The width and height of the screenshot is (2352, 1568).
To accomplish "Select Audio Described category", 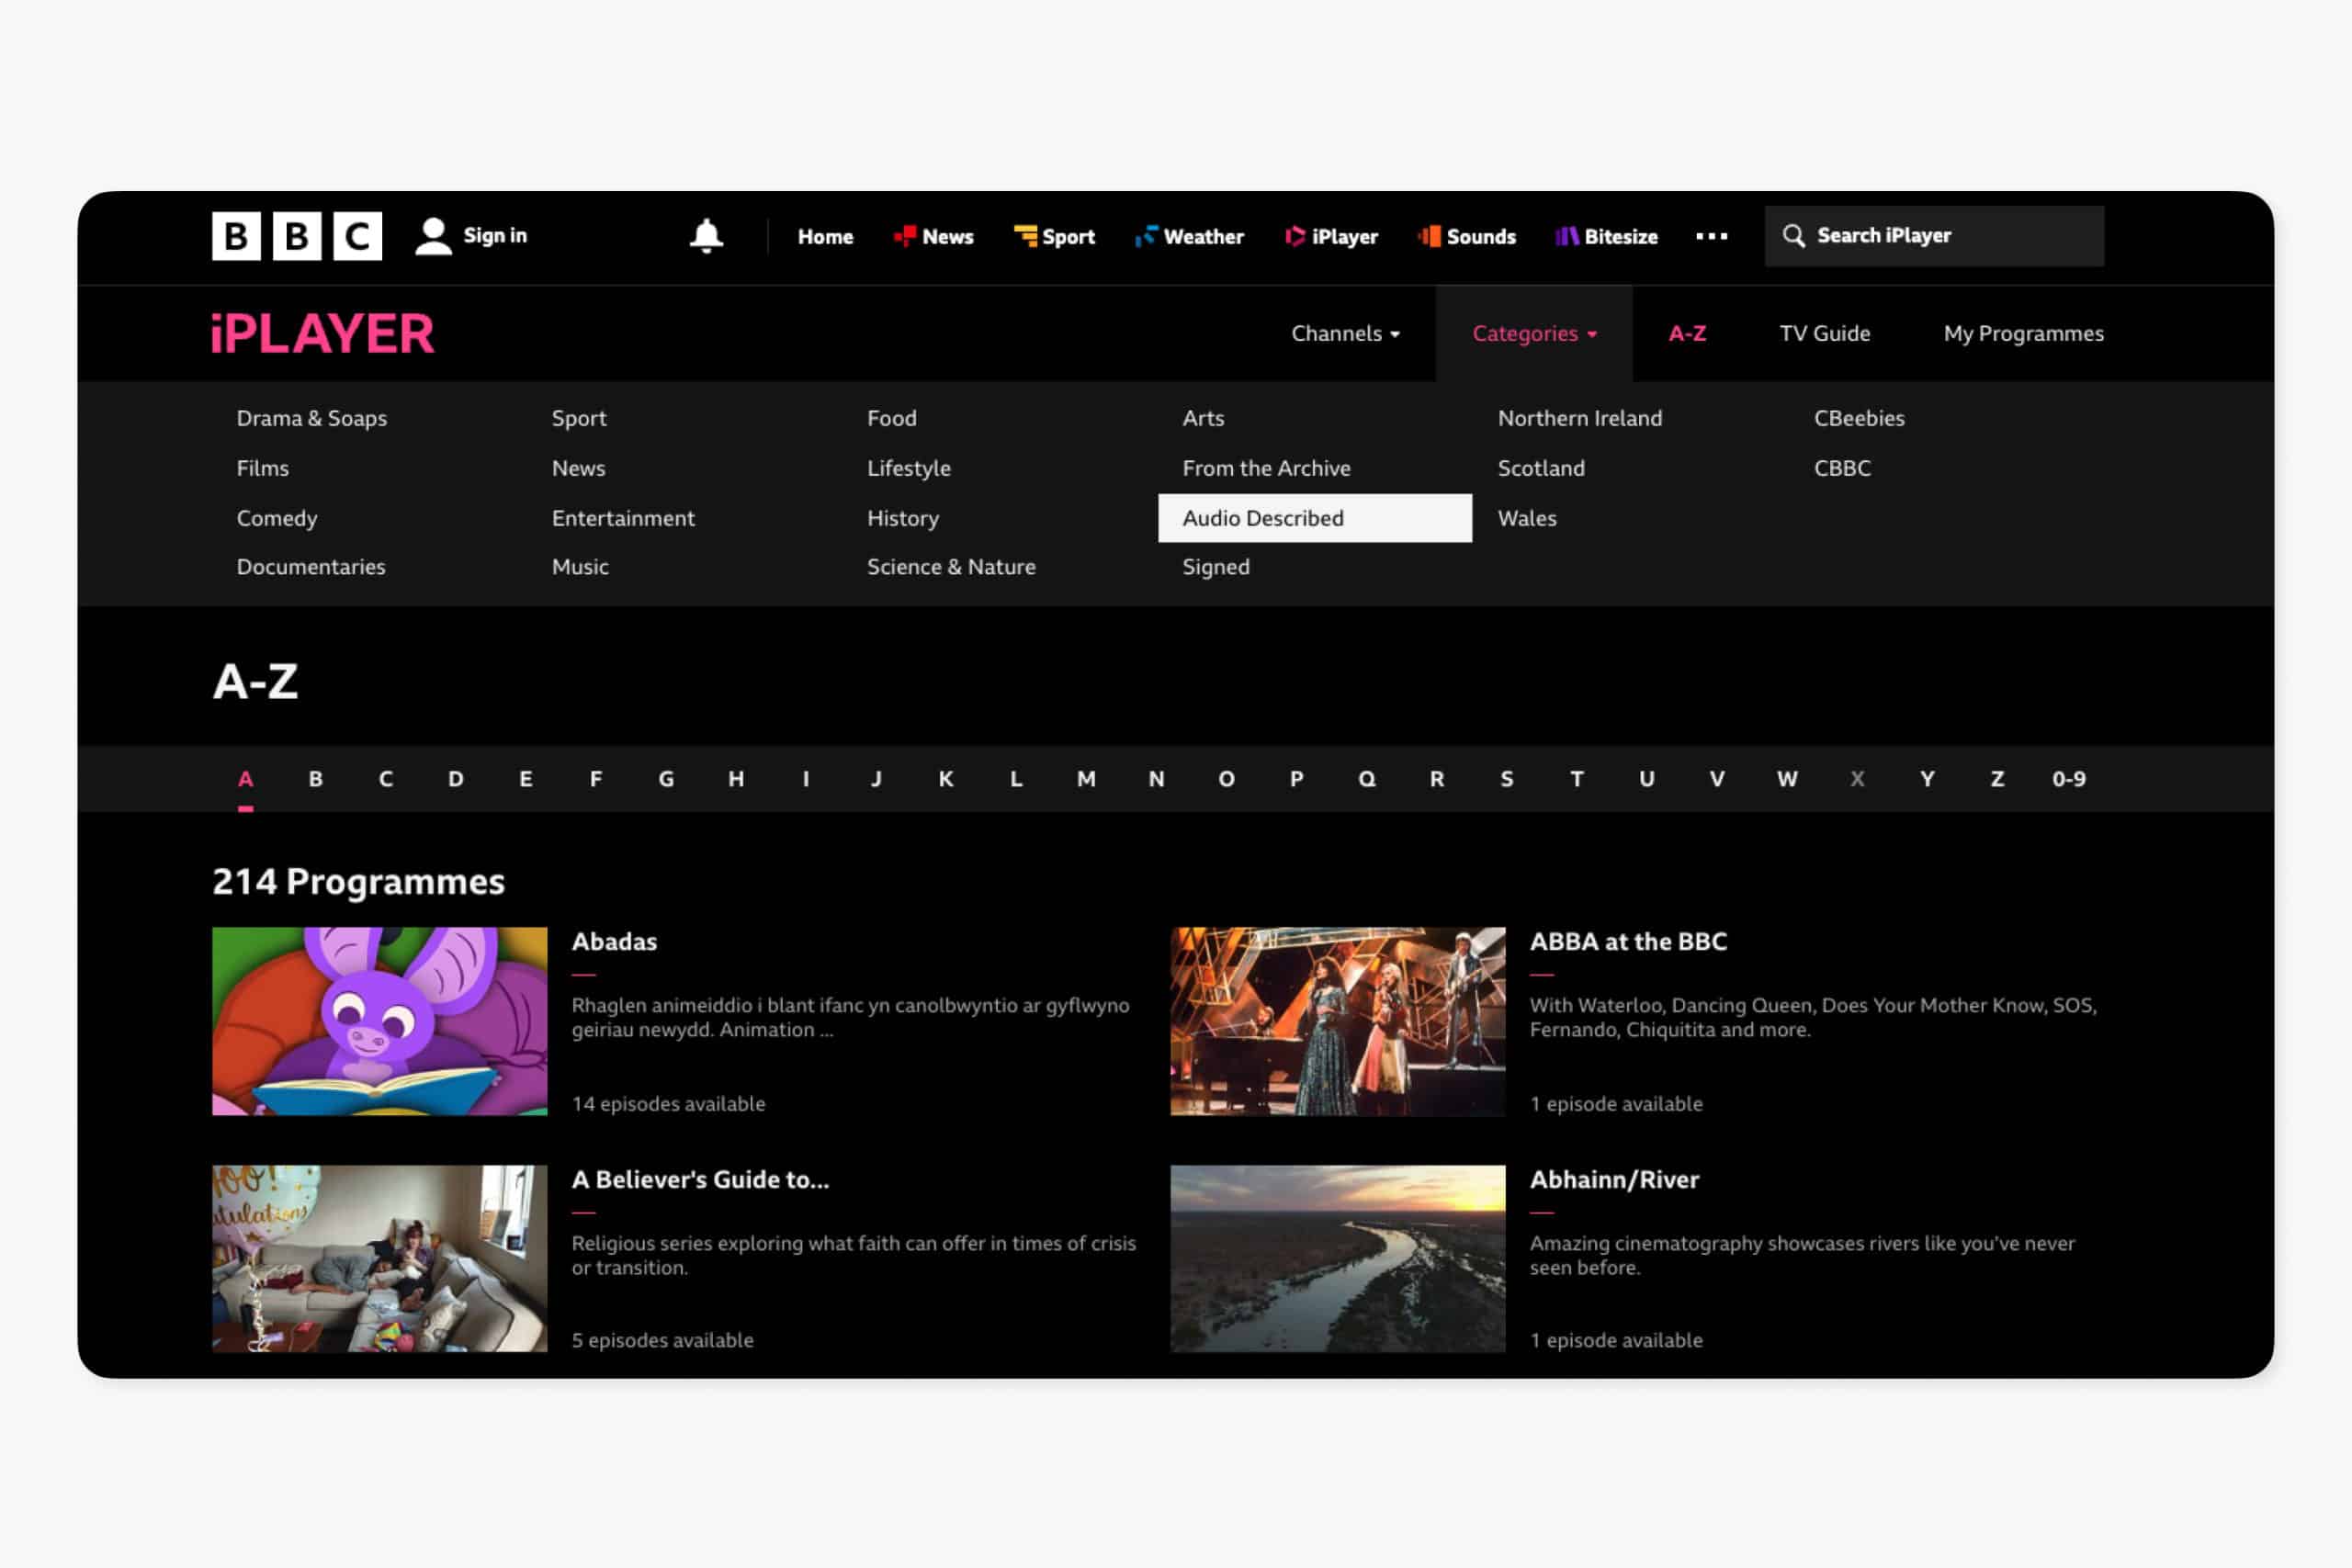I will tap(1315, 518).
